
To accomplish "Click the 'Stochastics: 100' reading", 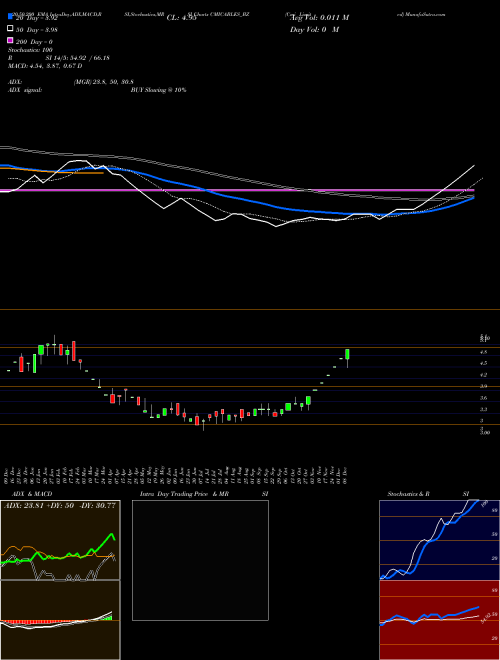I will [30, 50].
